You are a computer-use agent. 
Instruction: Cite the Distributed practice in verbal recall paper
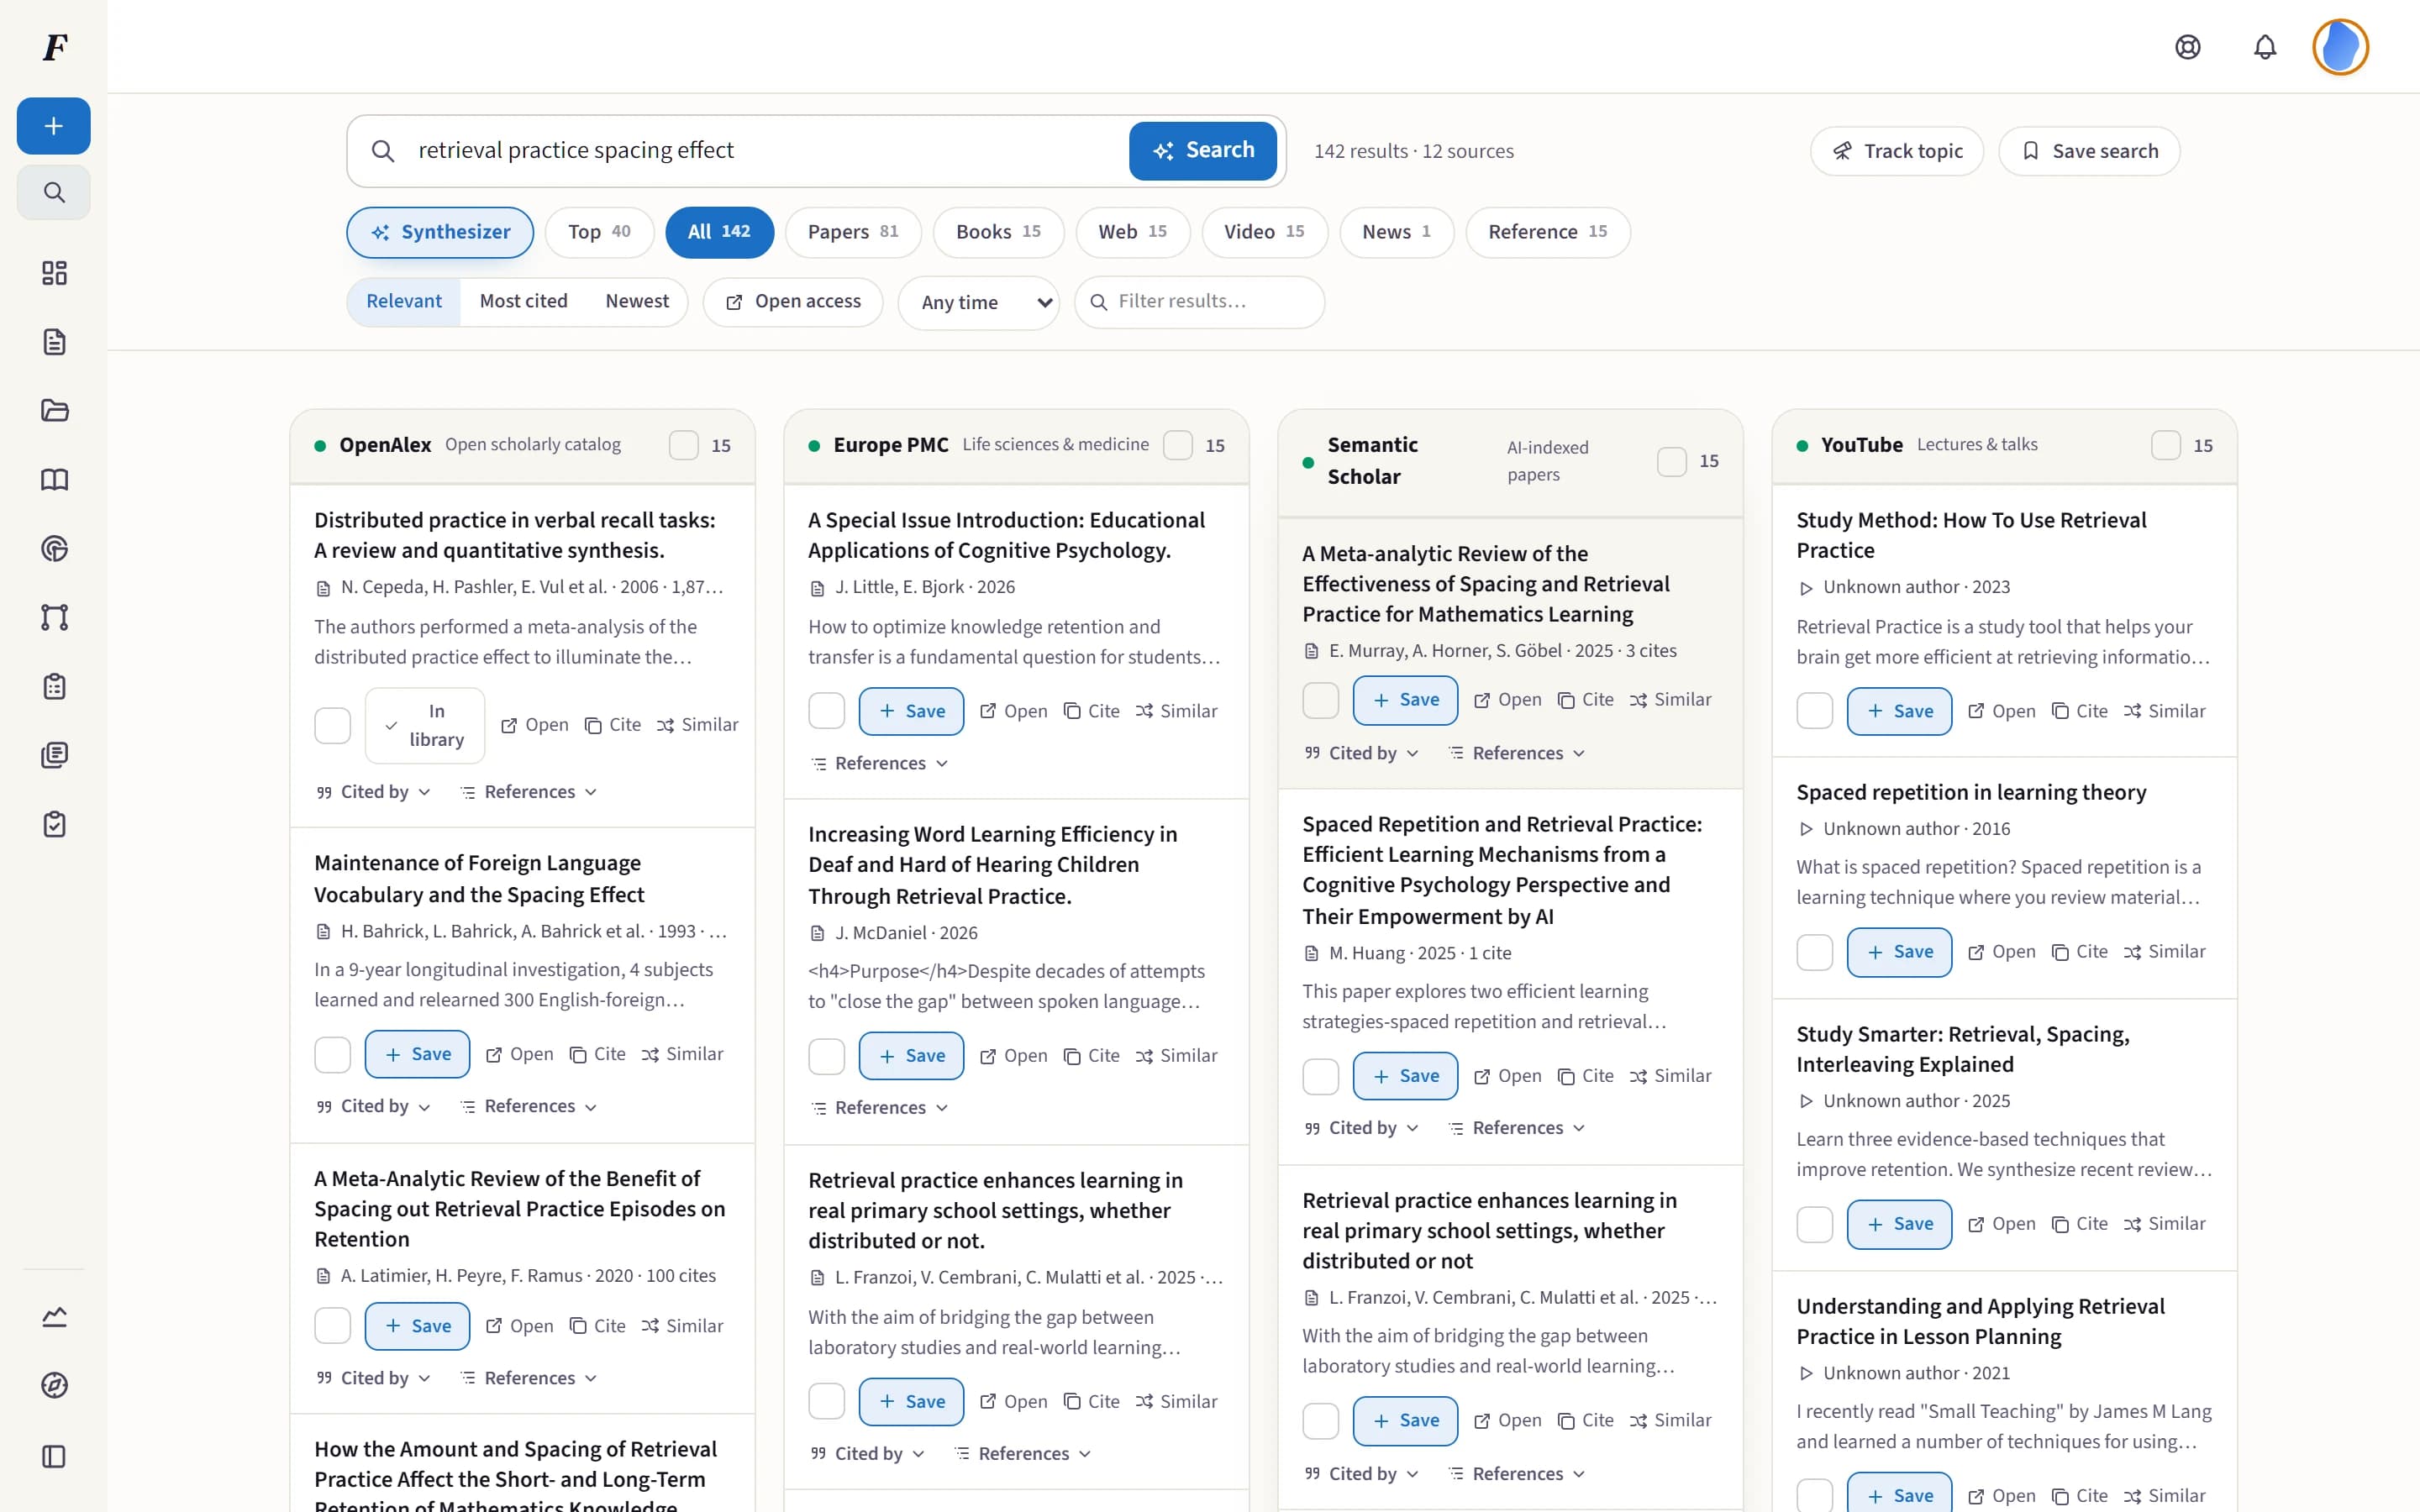pos(613,725)
